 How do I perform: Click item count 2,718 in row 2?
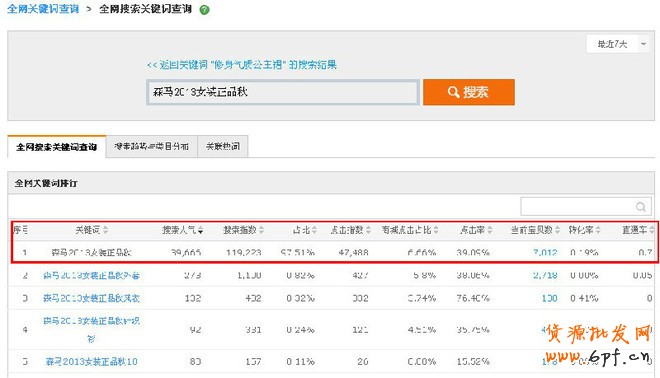[545, 276]
